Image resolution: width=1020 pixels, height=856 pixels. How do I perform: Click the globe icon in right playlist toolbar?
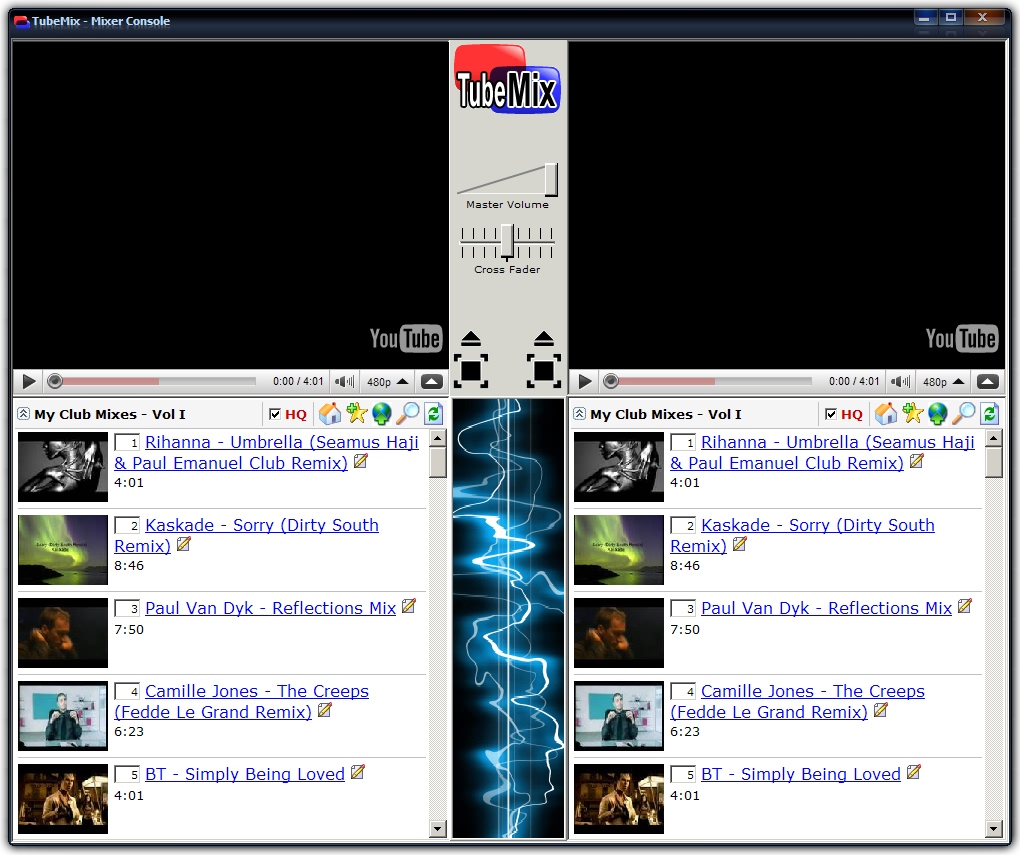pos(938,413)
